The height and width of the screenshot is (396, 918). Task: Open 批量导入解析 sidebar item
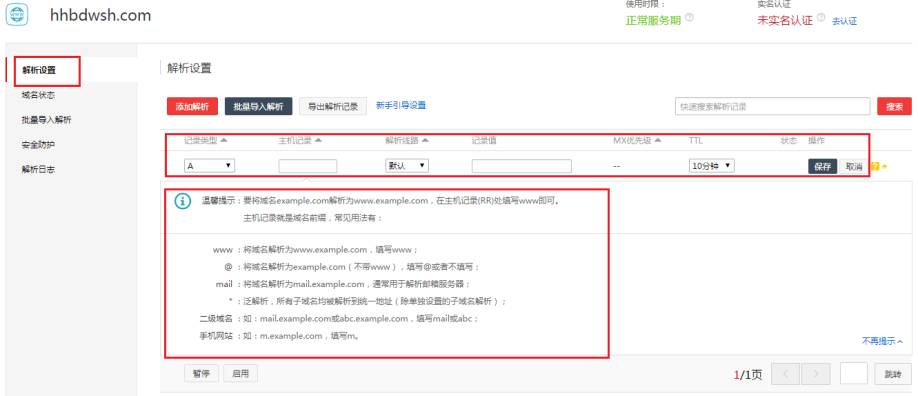pyautogui.click(x=46, y=120)
